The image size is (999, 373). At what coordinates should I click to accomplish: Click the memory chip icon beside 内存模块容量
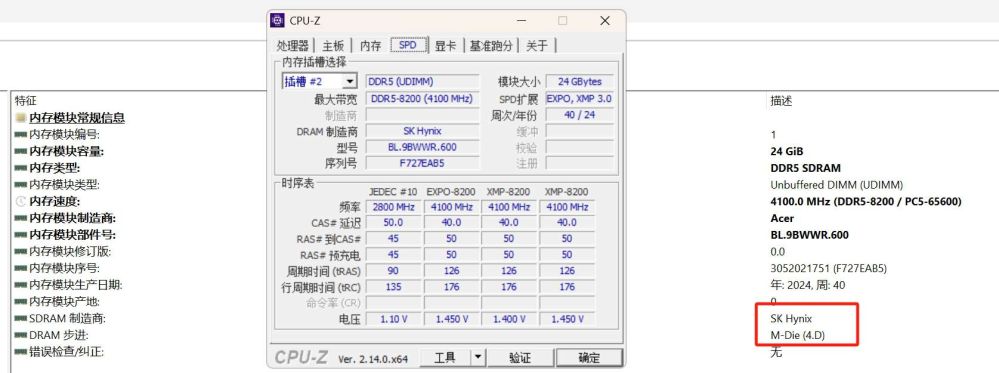point(21,152)
